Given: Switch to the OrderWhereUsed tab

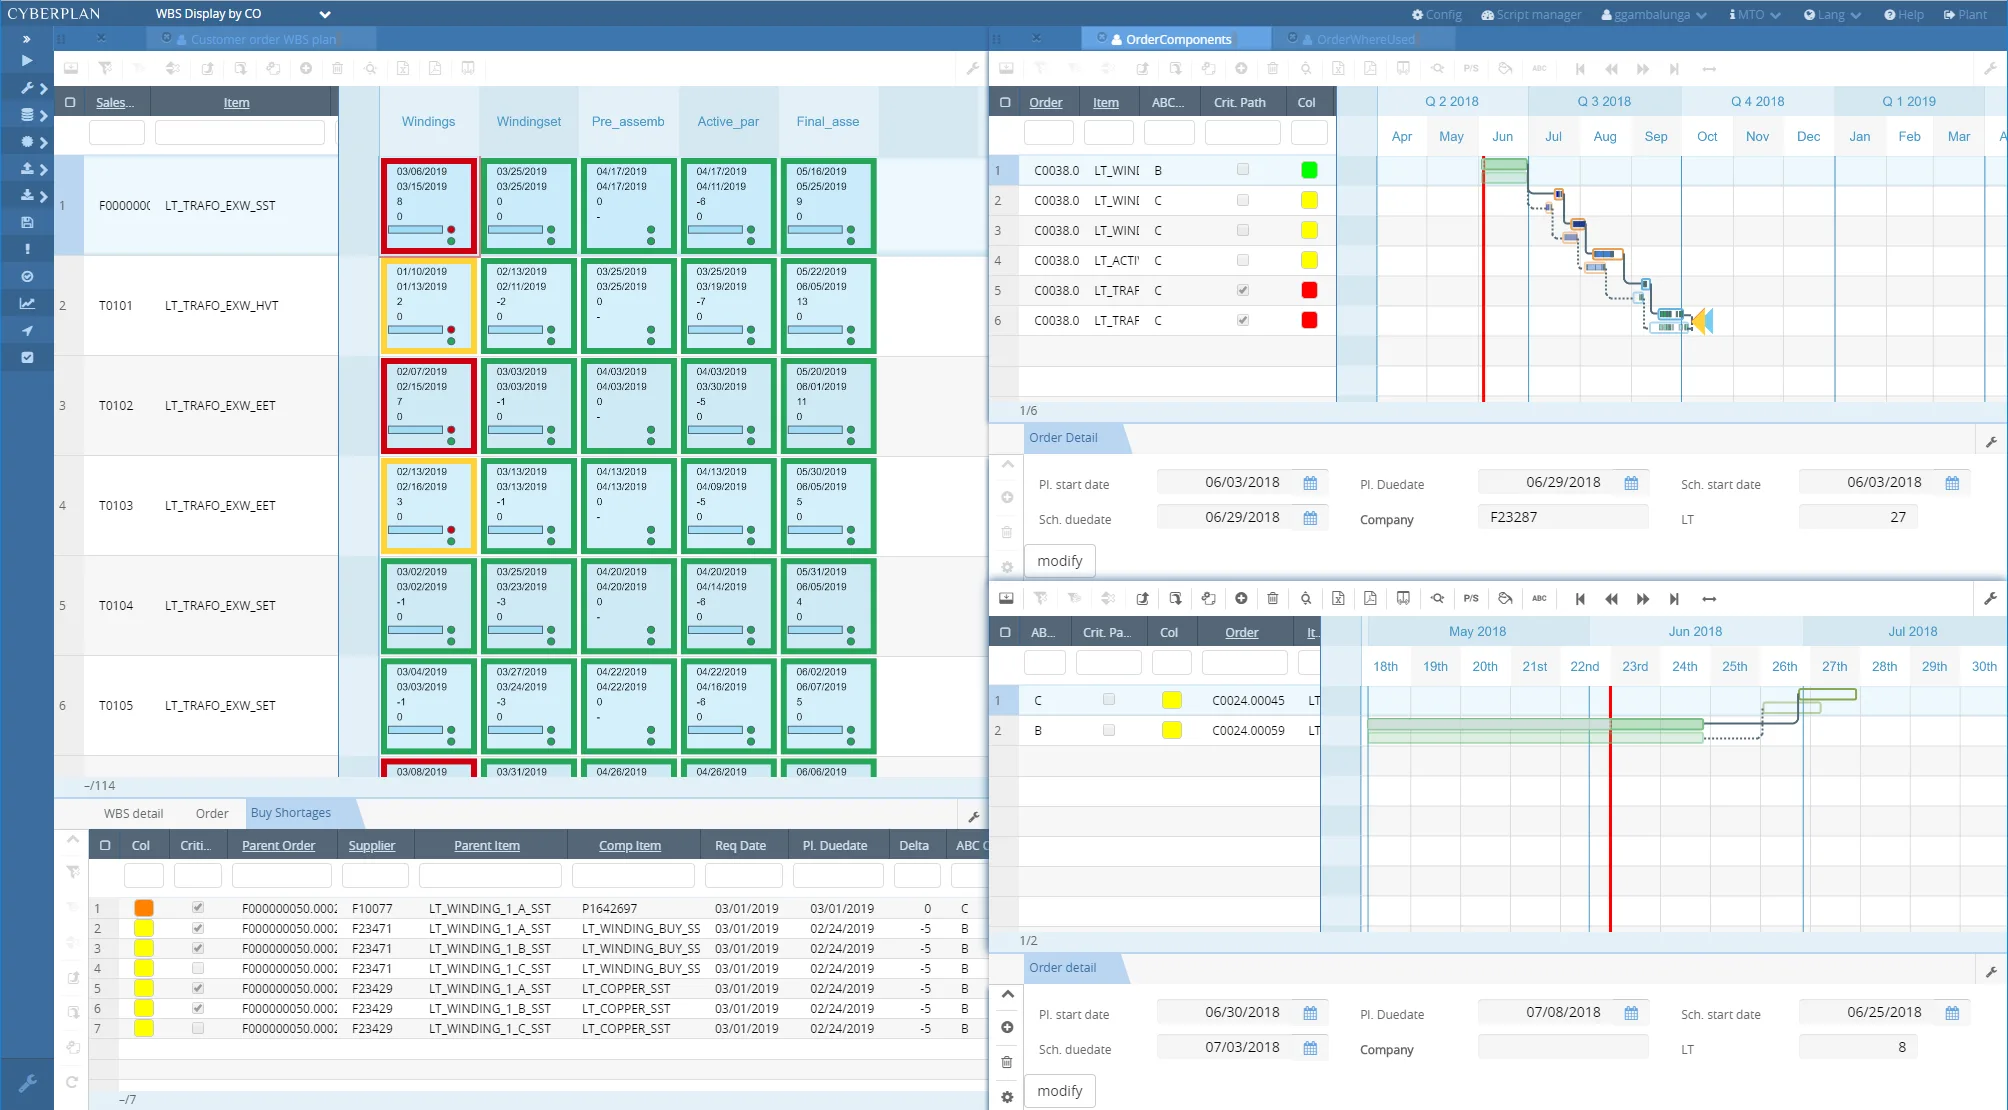Looking at the screenshot, I should pyautogui.click(x=1364, y=39).
